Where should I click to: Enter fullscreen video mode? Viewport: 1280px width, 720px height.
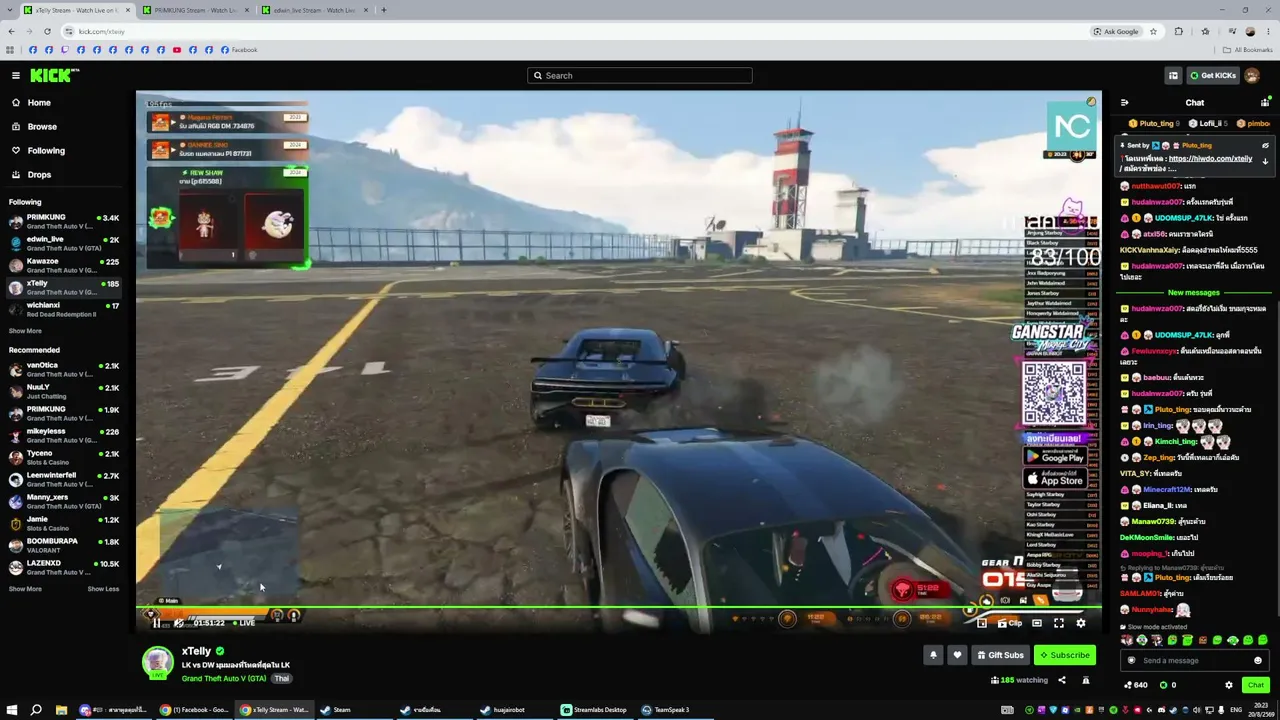[x=1059, y=623]
